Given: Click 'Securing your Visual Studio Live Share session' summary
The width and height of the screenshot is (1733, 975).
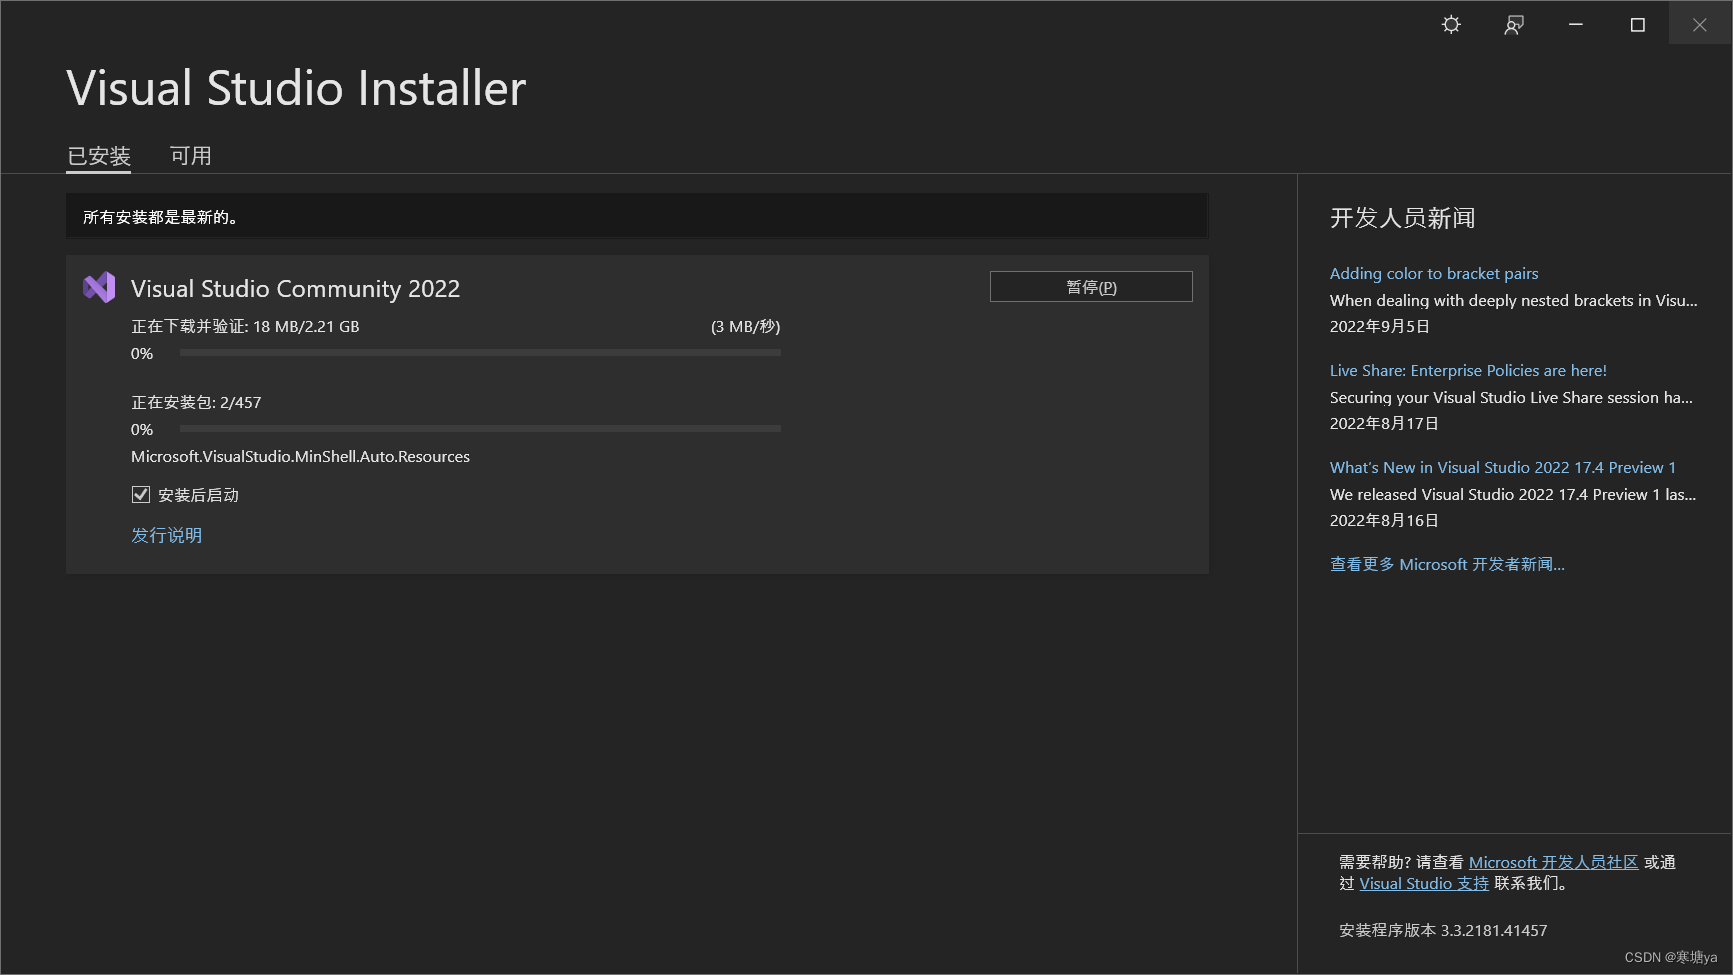Looking at the screenshot, I should tap(1511, 397).
